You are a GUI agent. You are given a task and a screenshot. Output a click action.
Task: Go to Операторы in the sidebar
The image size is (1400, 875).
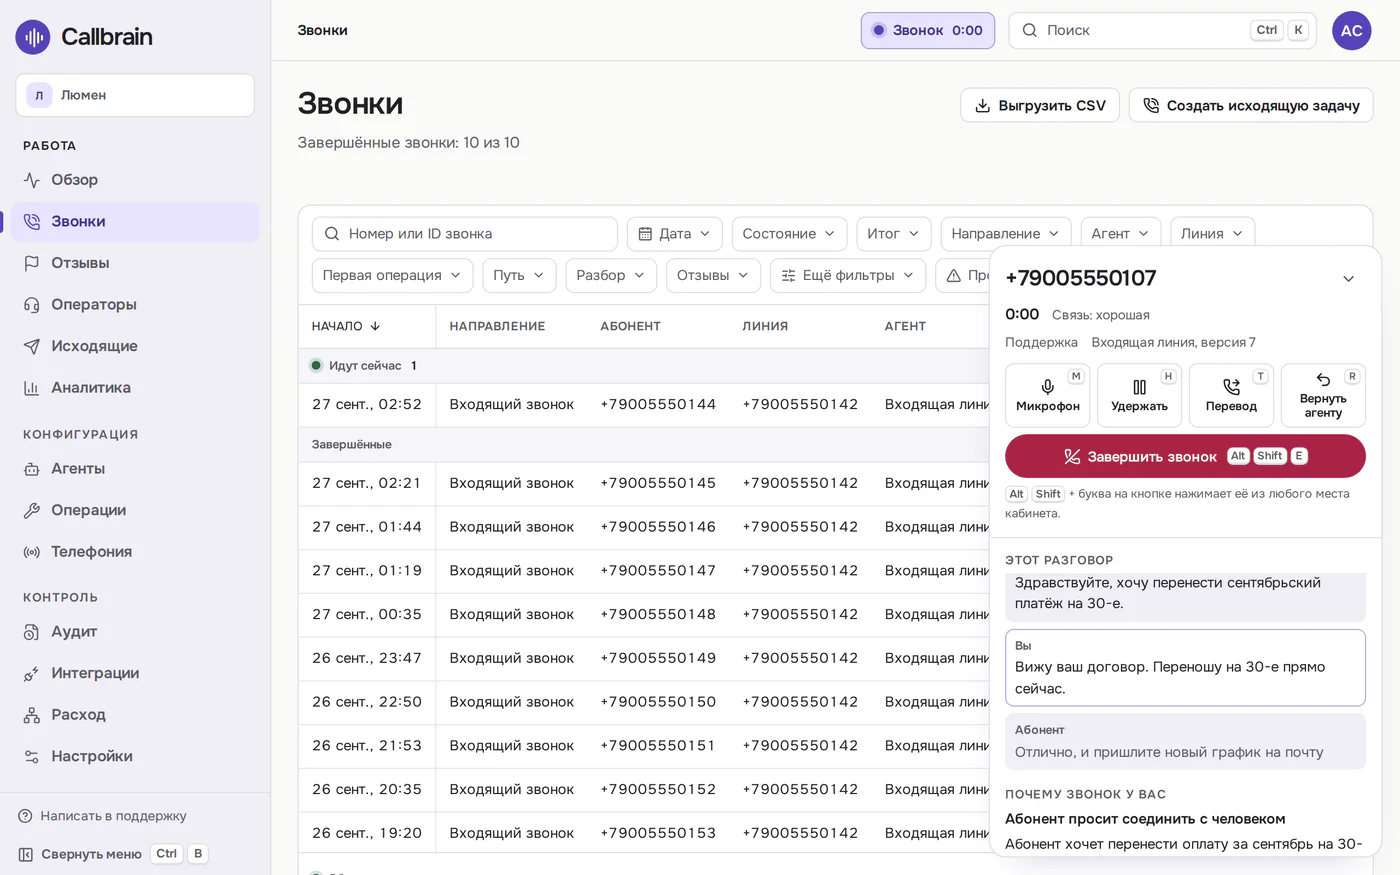[x=135, y=304]
